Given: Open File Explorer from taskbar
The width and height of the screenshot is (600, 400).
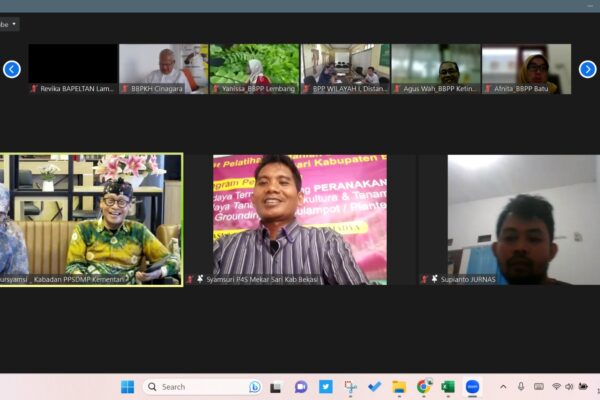Looking at the screenshot, I should (x=399, y=387).
